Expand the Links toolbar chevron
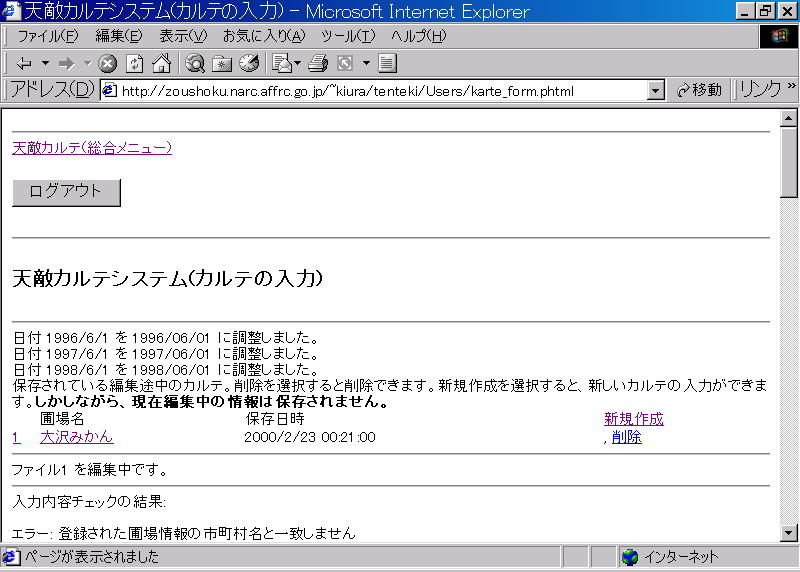The image size is (800, 572). click(792, 89)
